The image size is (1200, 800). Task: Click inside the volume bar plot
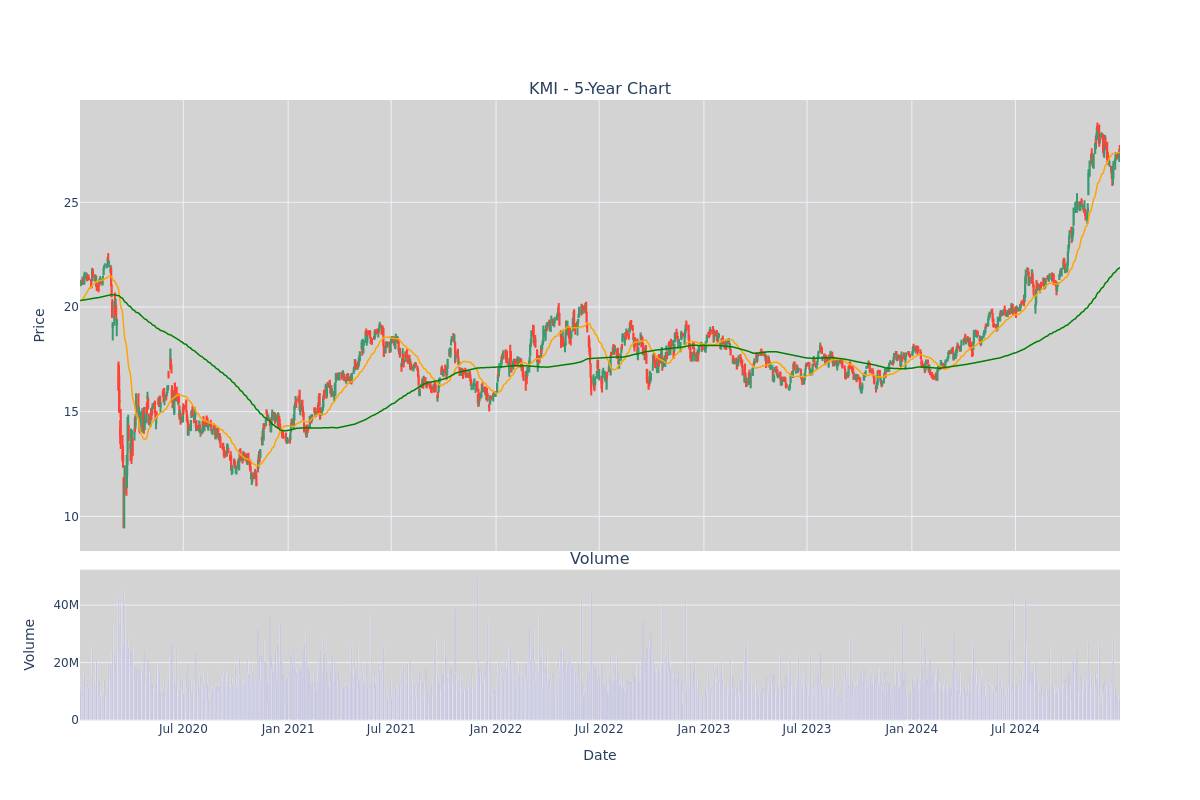[600, 645]
